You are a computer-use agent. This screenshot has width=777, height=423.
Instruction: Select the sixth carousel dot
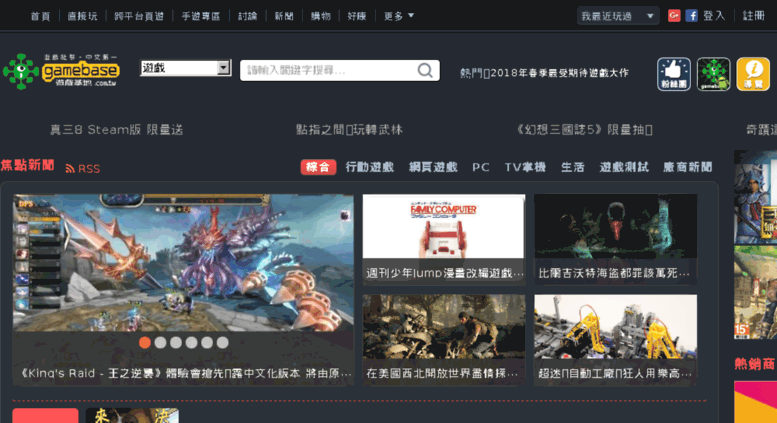(222, 342)
